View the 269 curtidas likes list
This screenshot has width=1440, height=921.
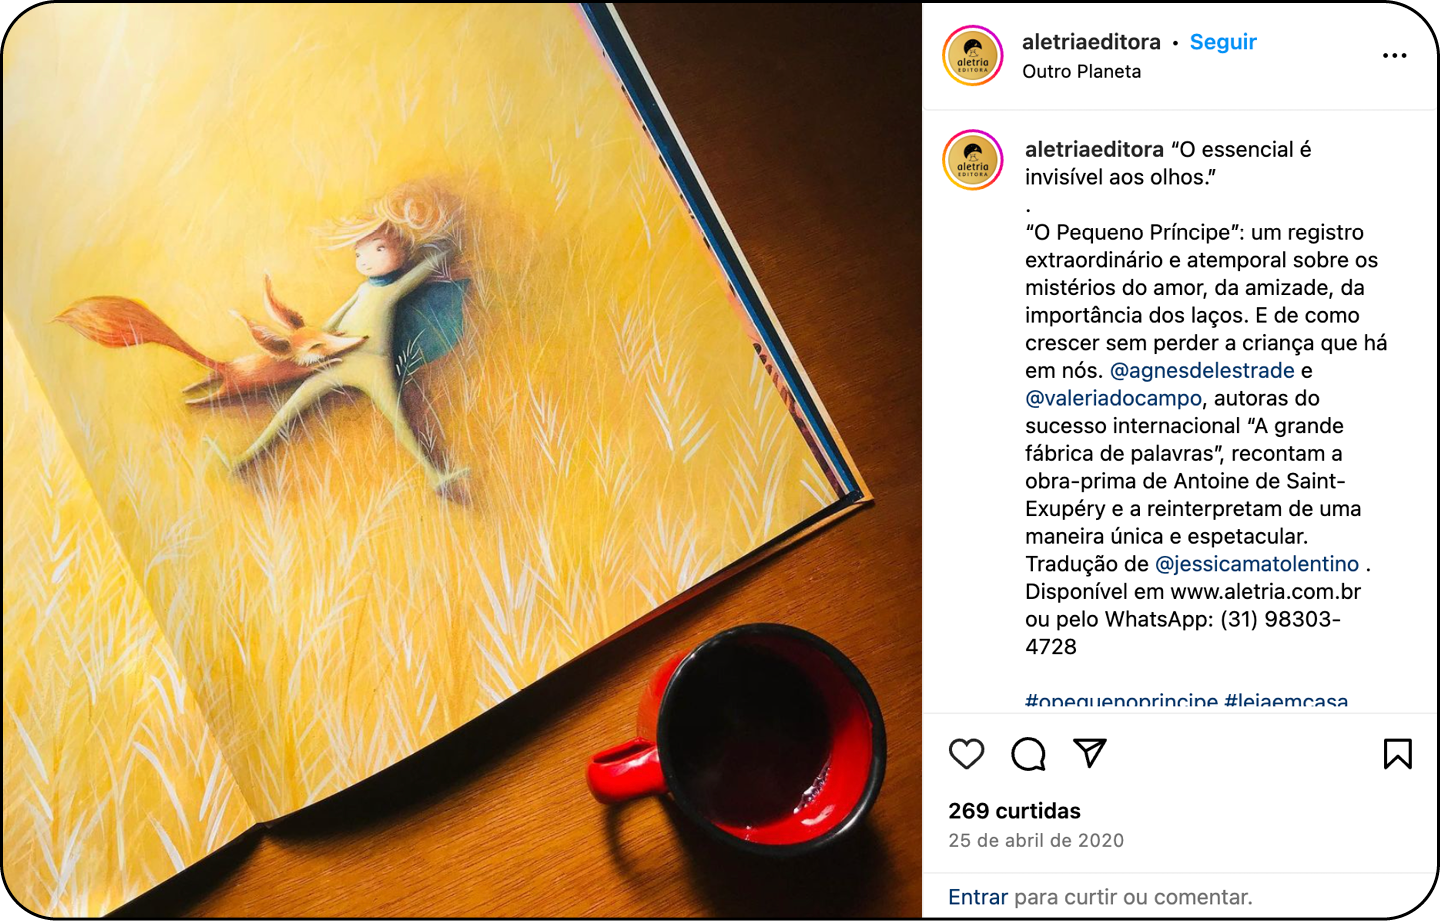pyautogui.click(x=1014, y=811)
